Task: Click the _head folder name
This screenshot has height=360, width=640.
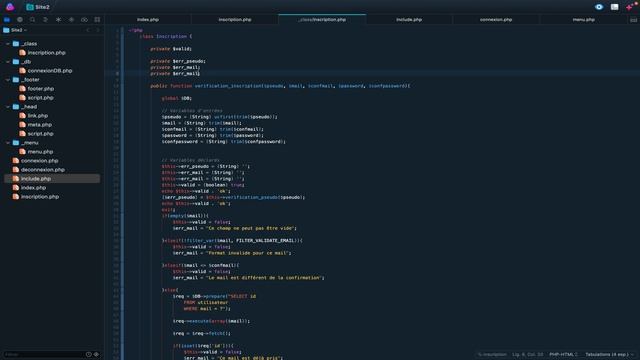Action: coord(29,107)
